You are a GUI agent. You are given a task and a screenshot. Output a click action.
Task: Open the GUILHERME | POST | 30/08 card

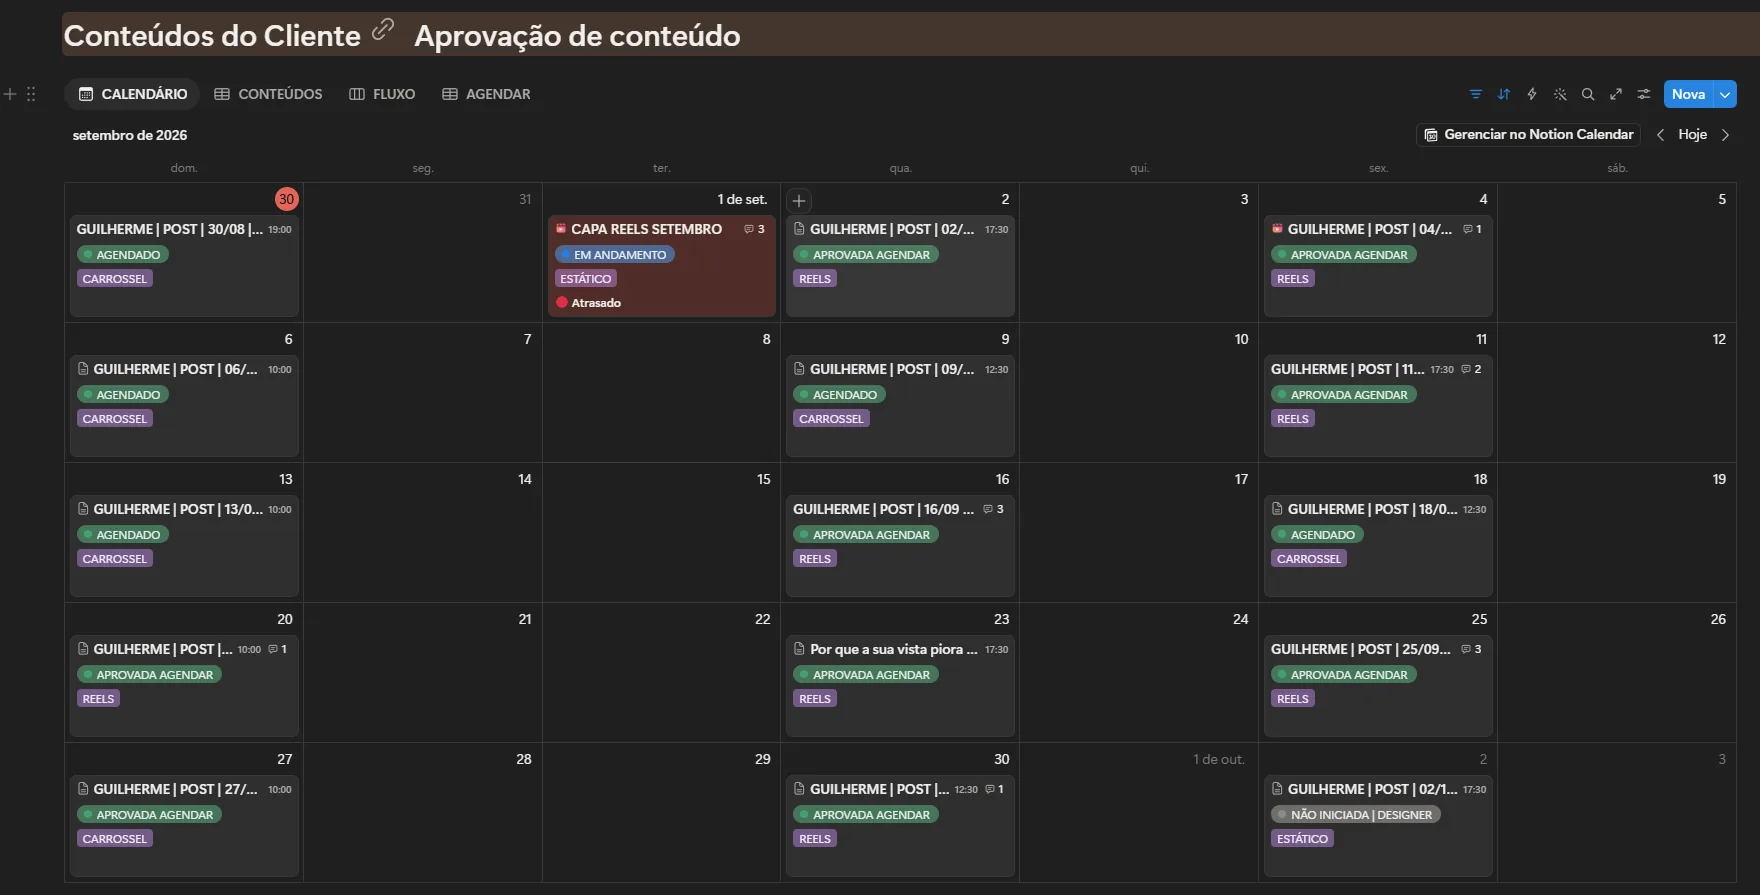[x=184, y=266]
